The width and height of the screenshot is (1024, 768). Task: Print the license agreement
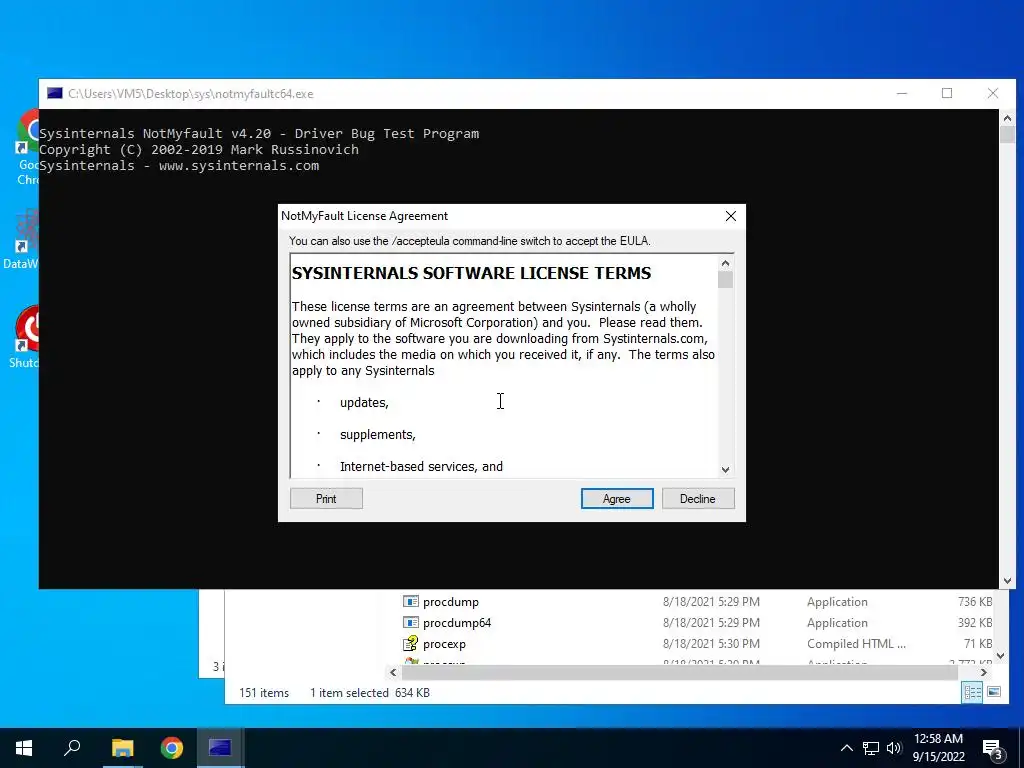[326, 498]
